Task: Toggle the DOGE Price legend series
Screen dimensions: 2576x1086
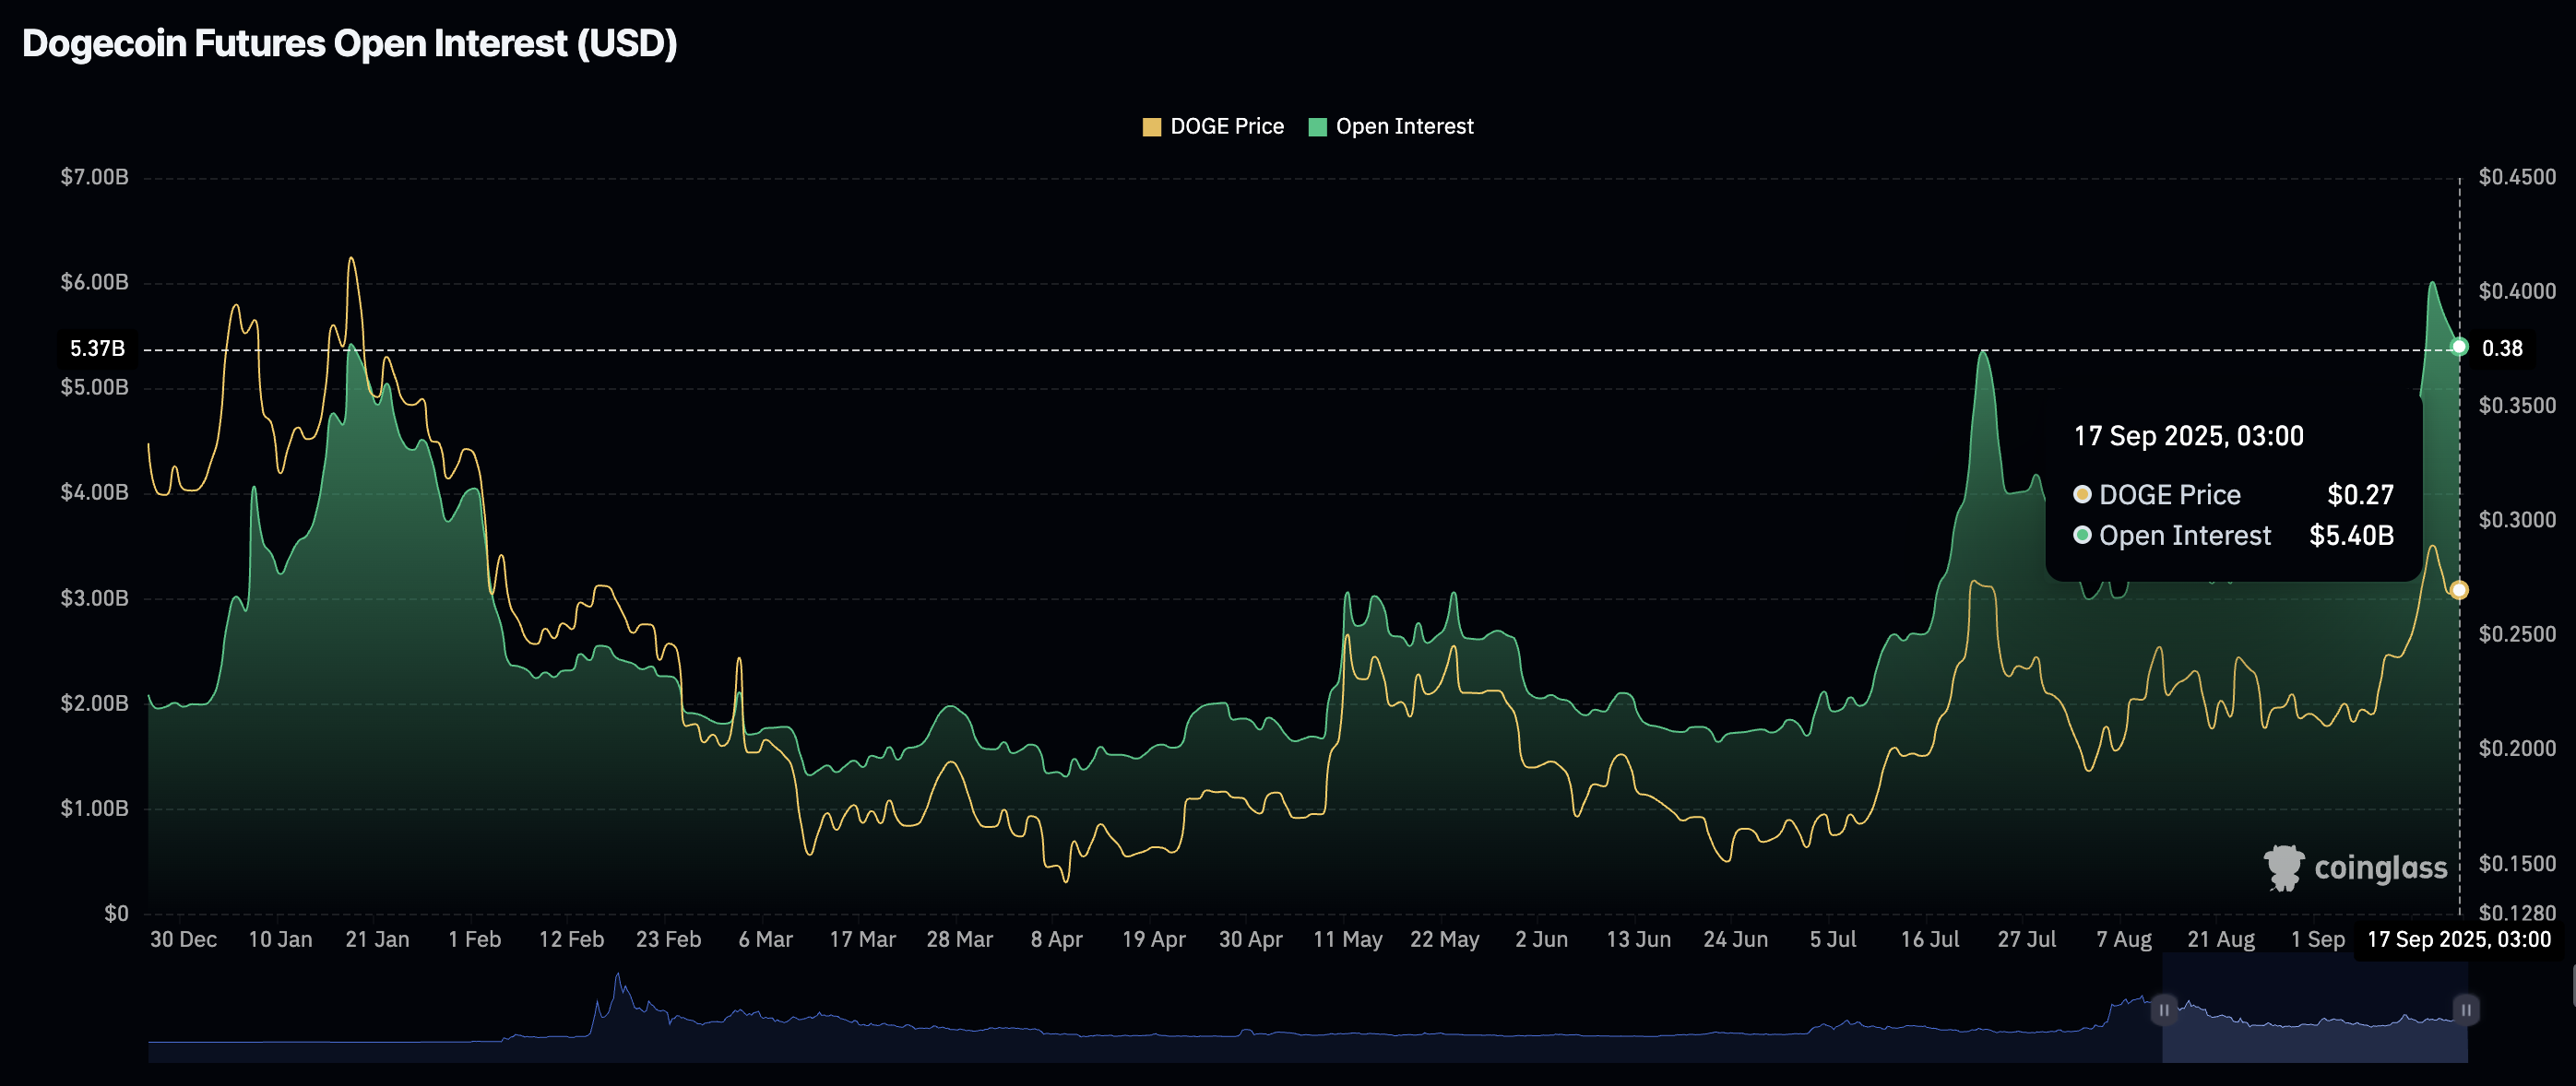Action: (x=1226, y=127)
